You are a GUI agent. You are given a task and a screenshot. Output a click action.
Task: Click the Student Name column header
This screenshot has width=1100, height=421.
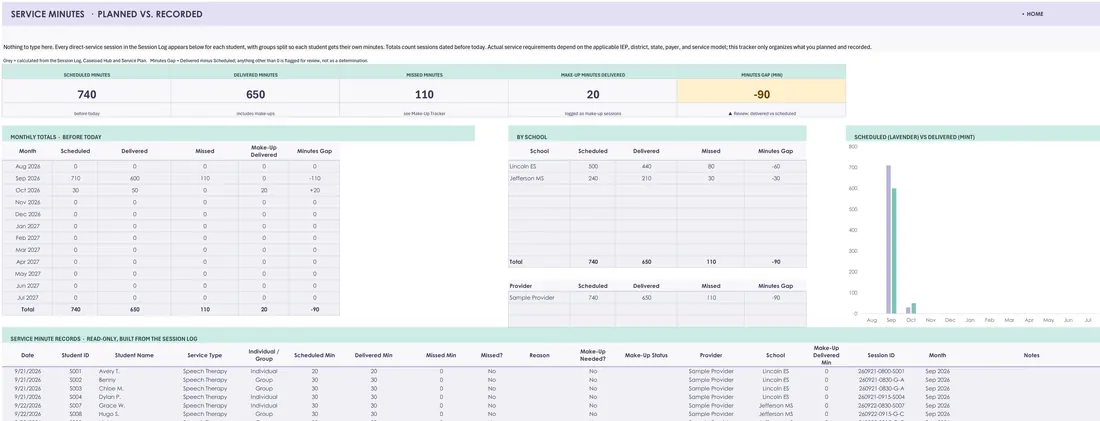tap(134, 355)
